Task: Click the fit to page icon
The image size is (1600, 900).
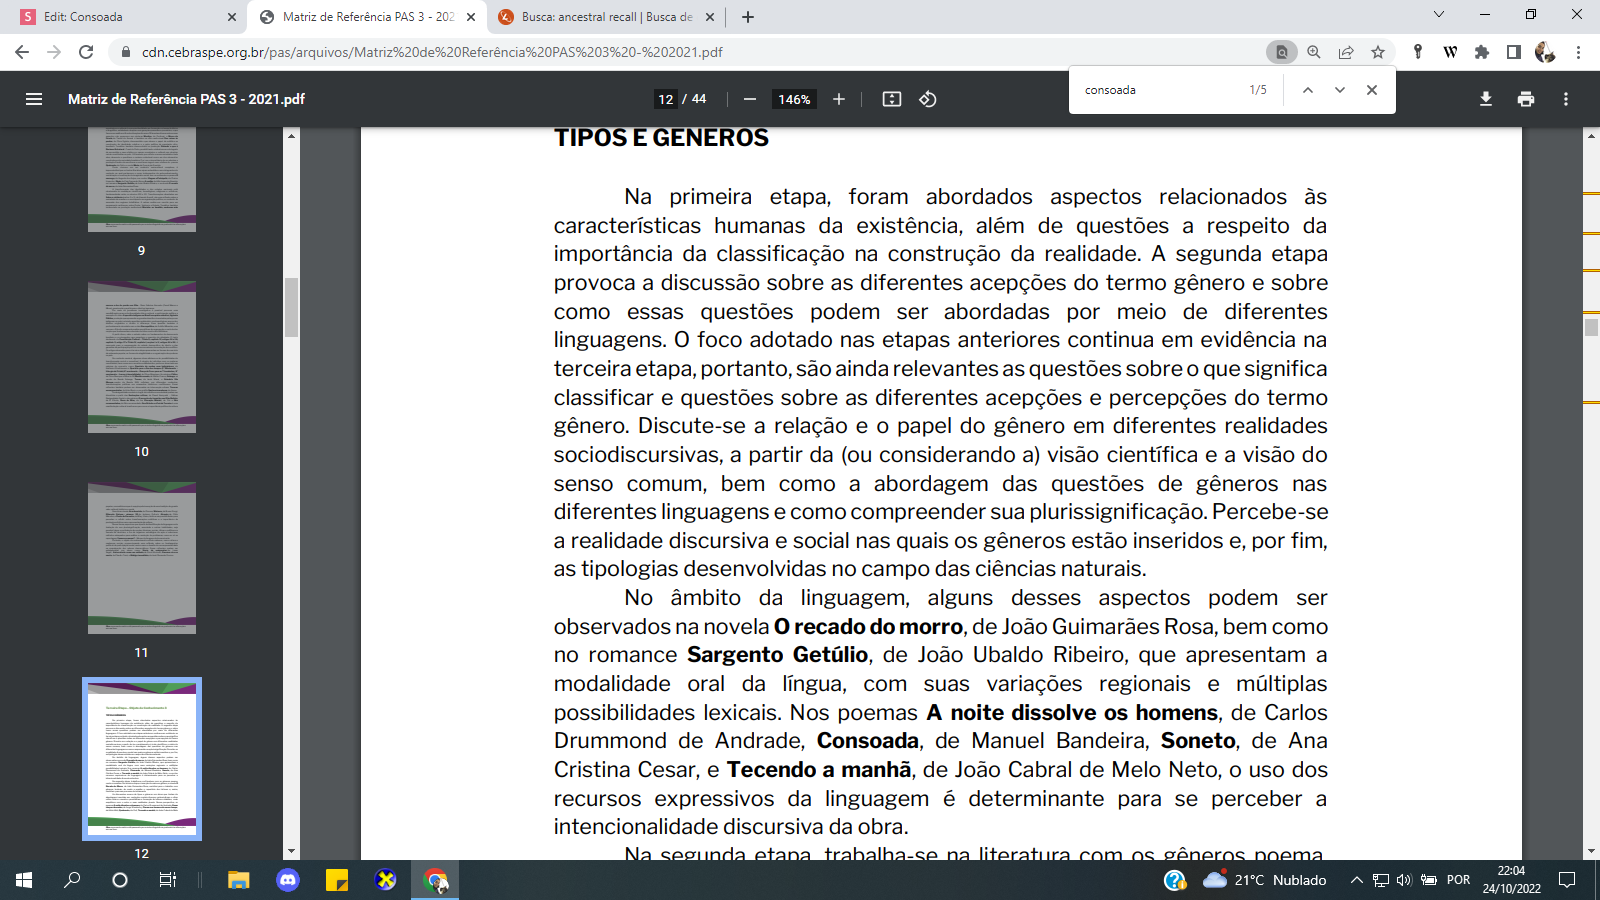Action: click(x=892, y=99)
